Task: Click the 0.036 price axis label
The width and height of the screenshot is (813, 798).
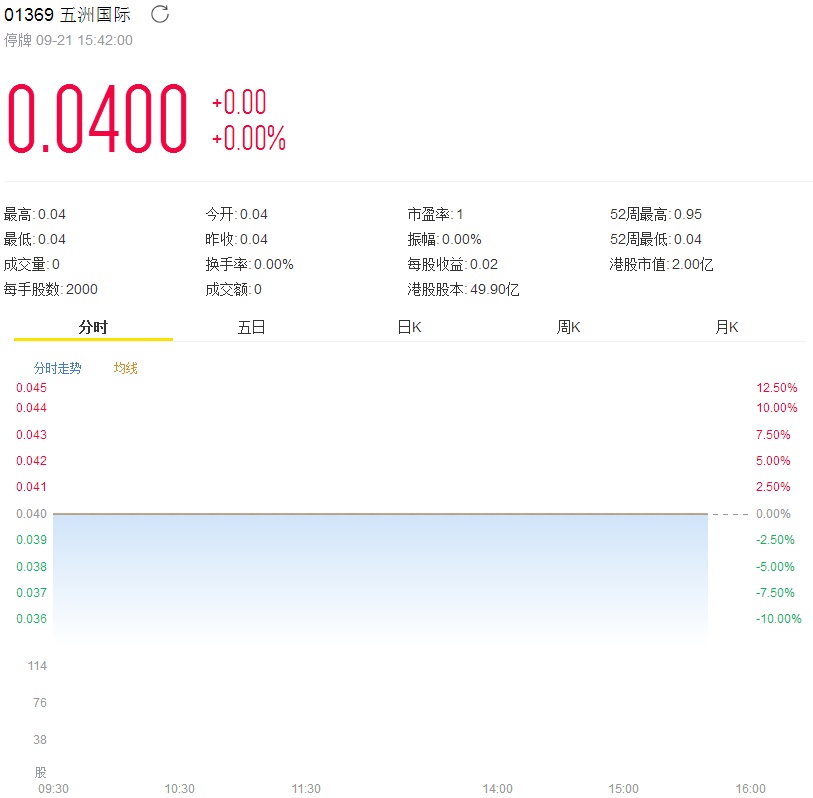Action: (x=32, y=619)
